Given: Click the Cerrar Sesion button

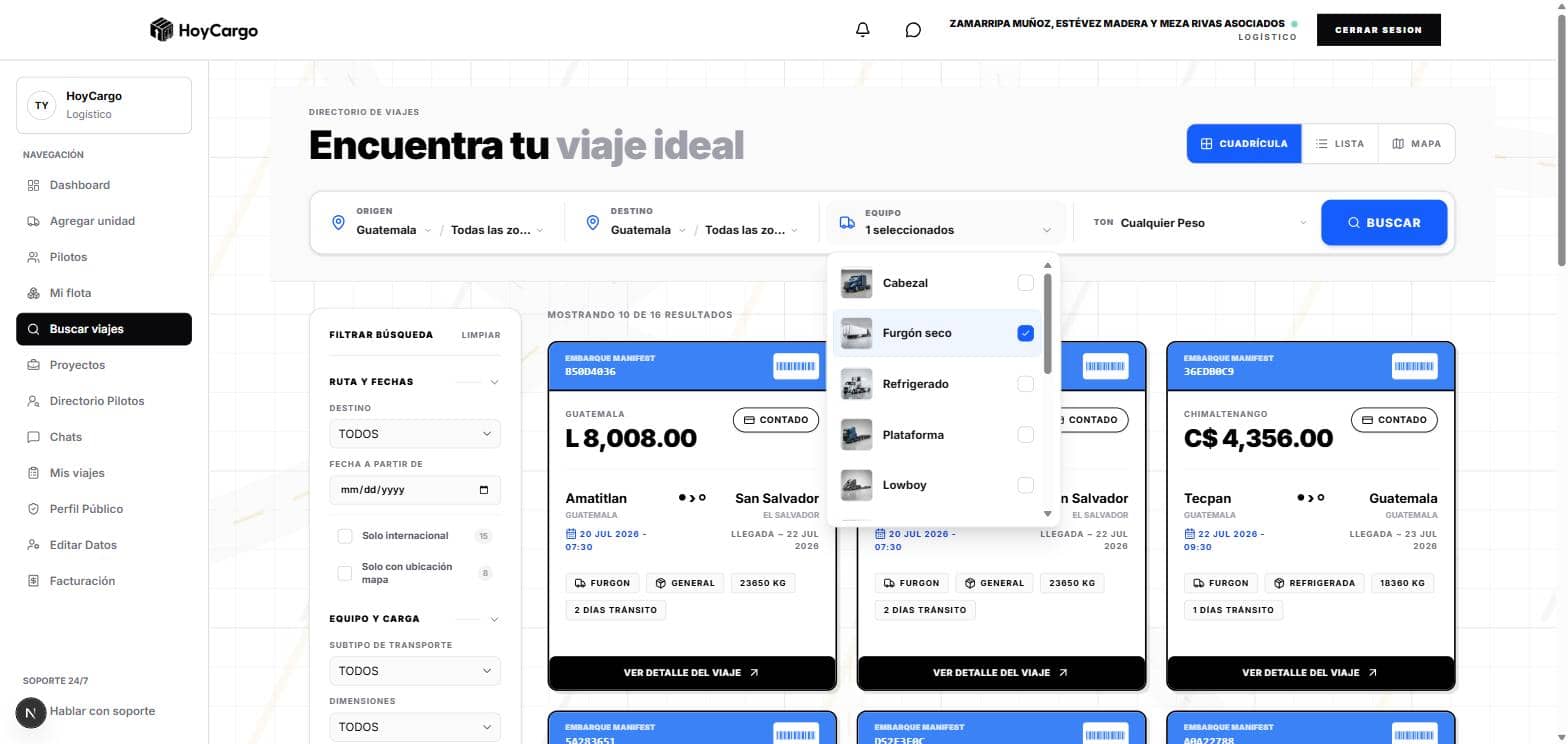Looking at the screenshot, I should (x=1378, y=30).
